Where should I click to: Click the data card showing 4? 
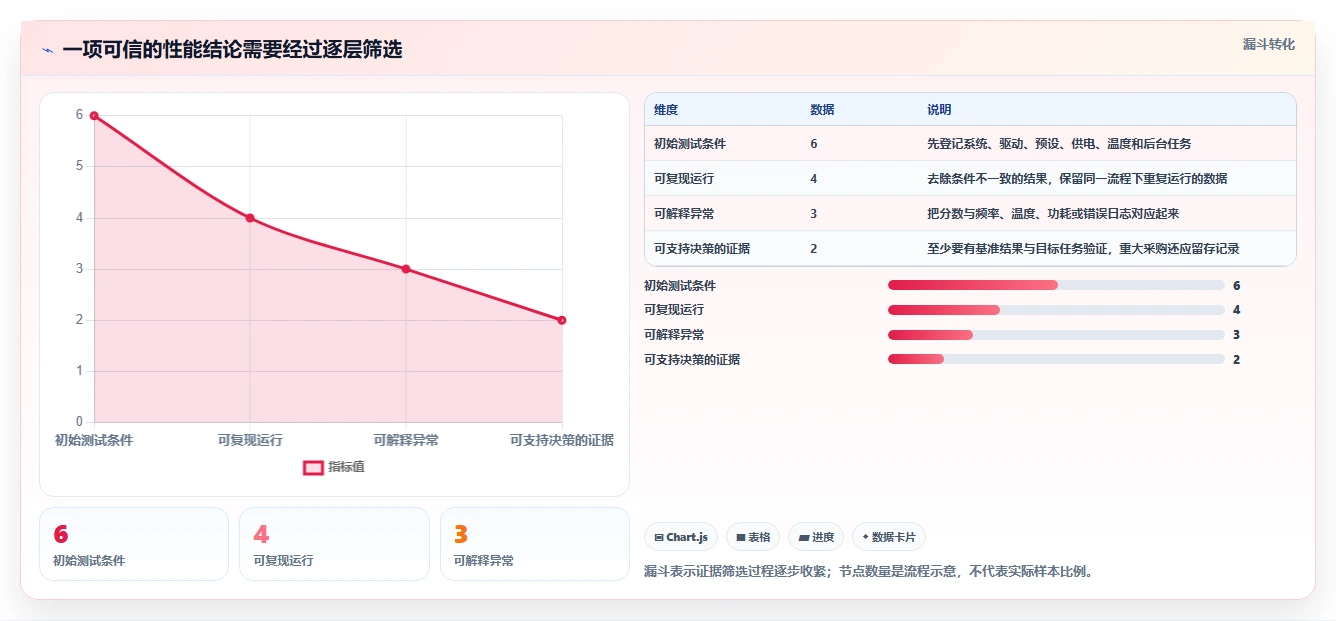coord(334,544)
